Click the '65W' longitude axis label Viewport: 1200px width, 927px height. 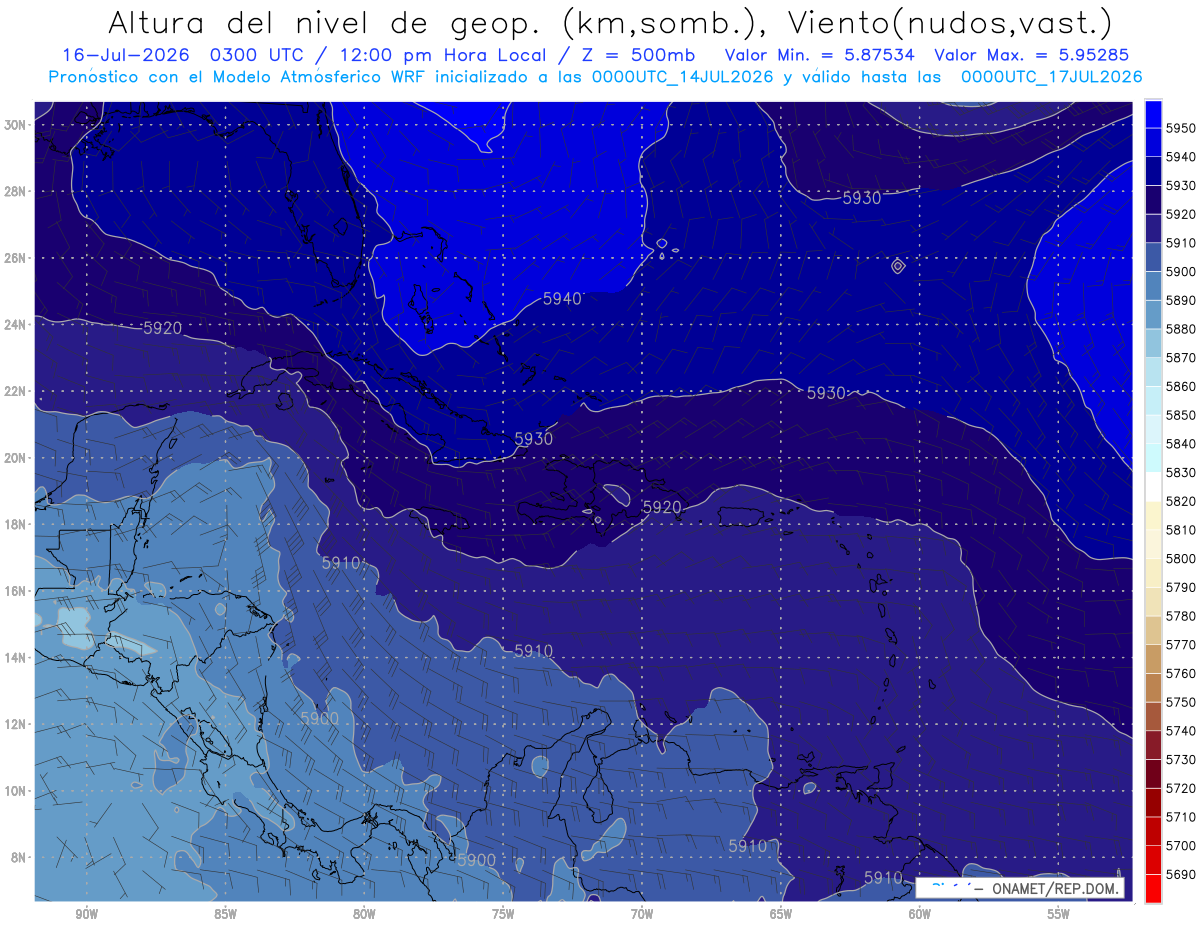pyautogui.click(x=781, y=914)
